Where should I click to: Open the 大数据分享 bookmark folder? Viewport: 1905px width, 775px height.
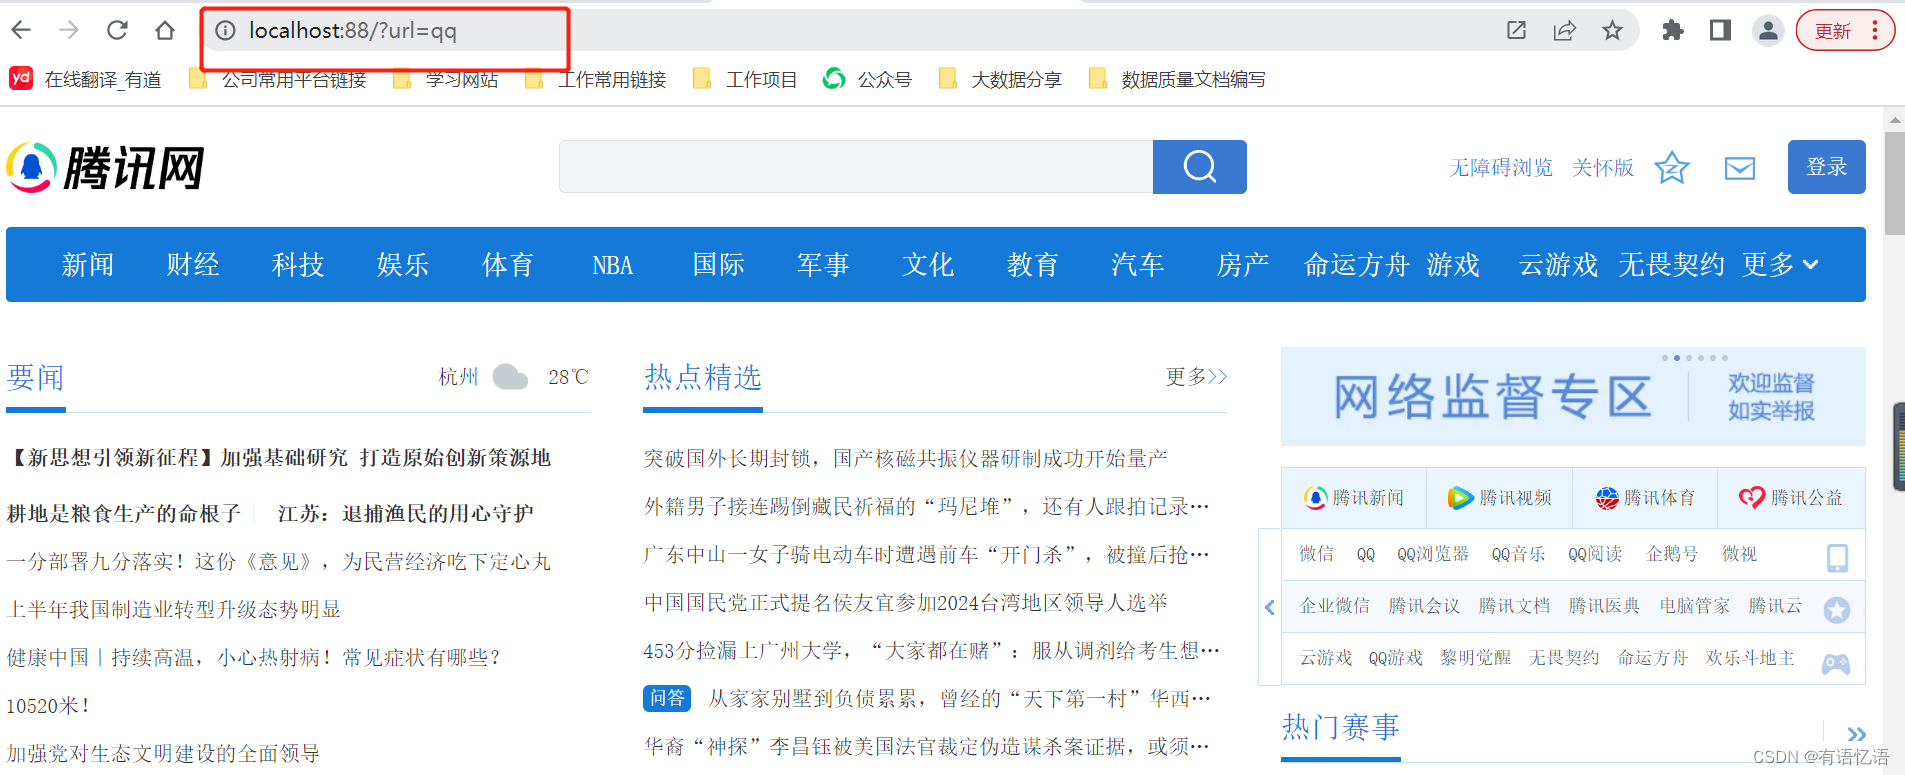(x=1000, y=79)
